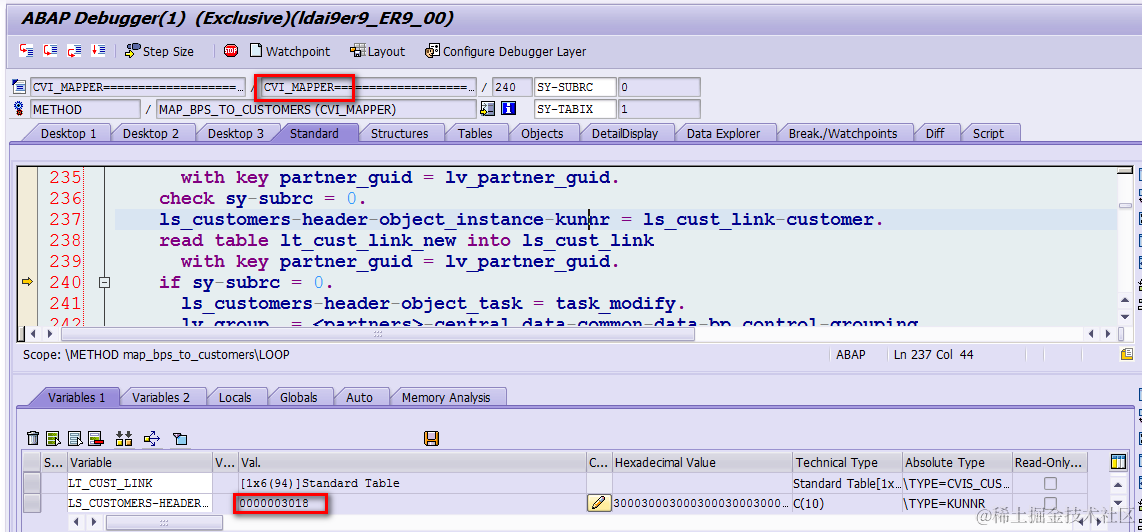
Task: Create a new Watchpoint
Action: (290, 51)
